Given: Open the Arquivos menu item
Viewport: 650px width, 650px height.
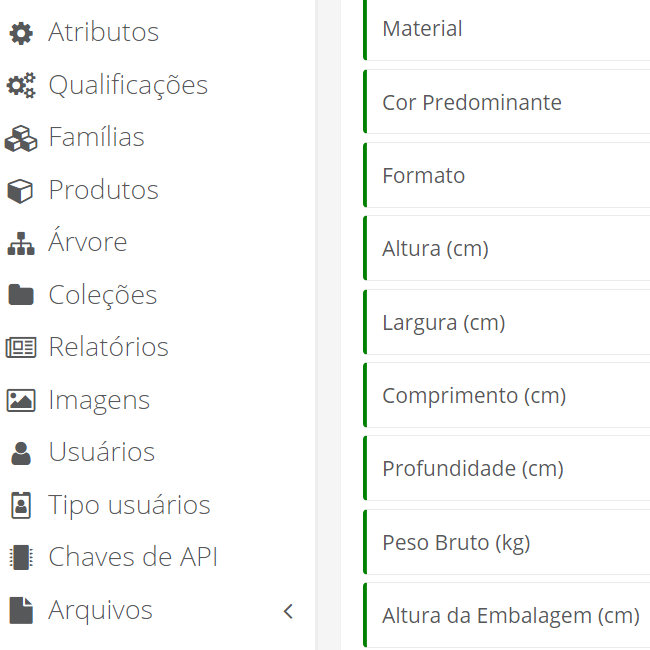Looking at the screenshot, I should [100, 610].
